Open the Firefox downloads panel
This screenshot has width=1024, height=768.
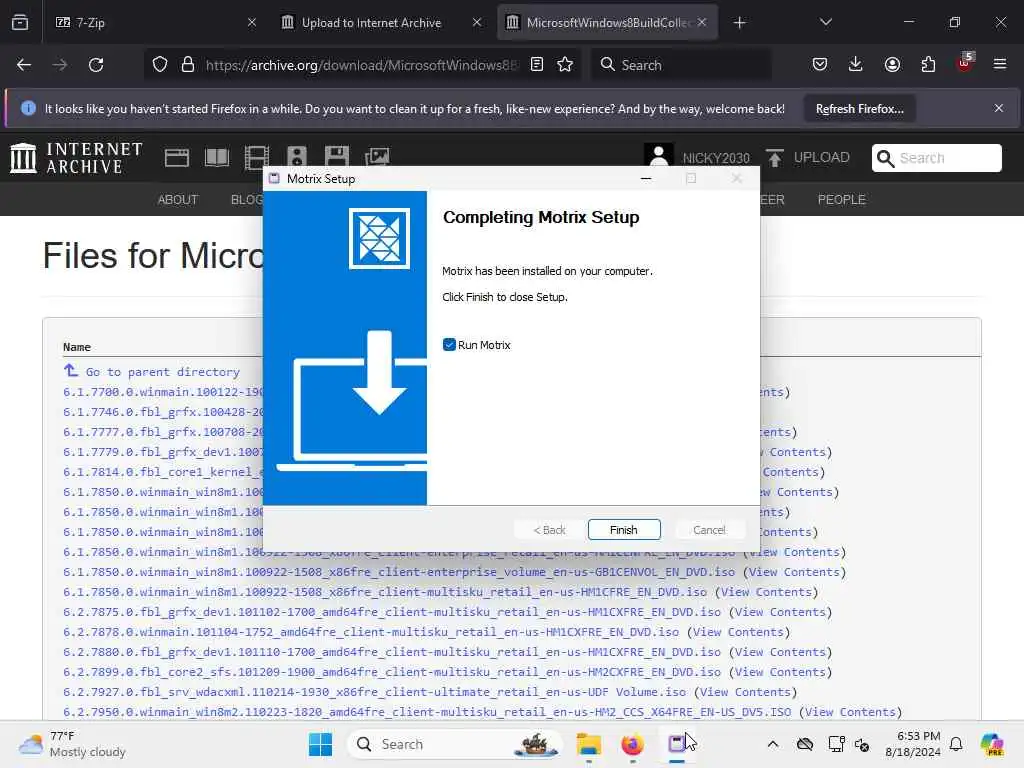point(856,65)
